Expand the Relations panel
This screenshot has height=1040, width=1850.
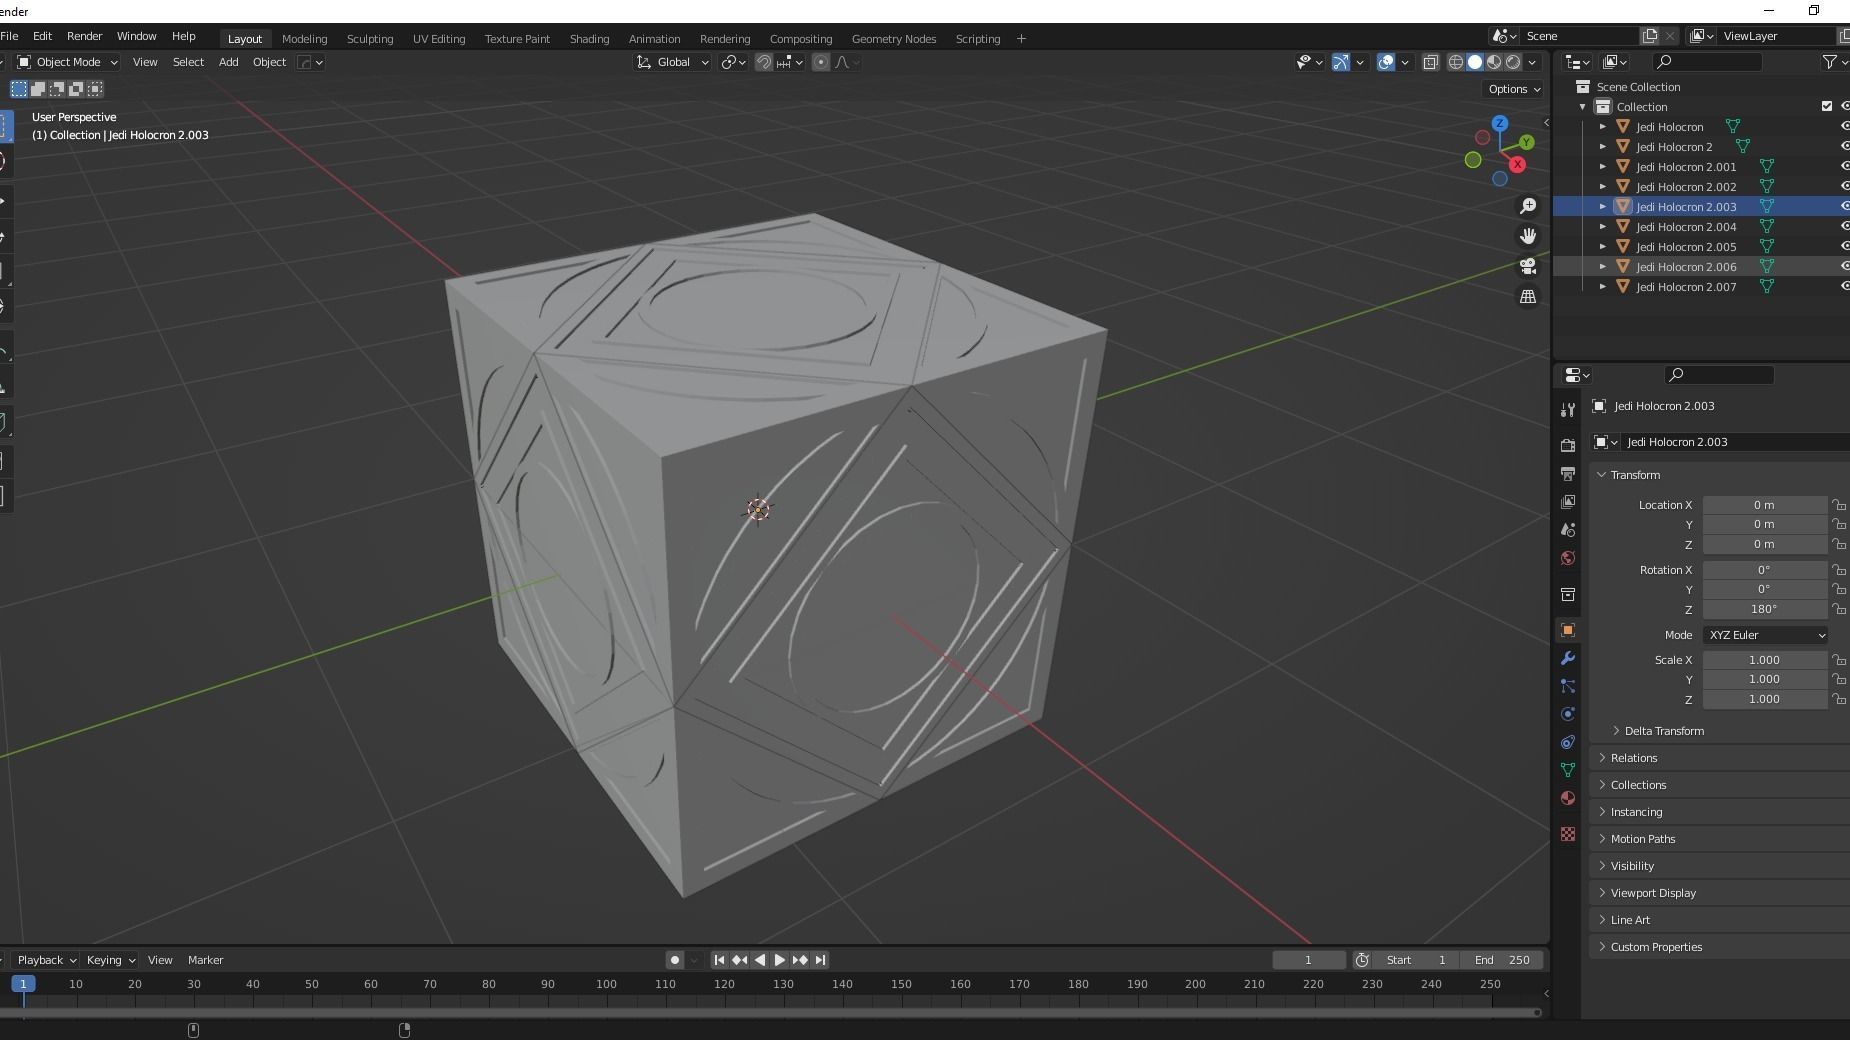coord(1633,758)
